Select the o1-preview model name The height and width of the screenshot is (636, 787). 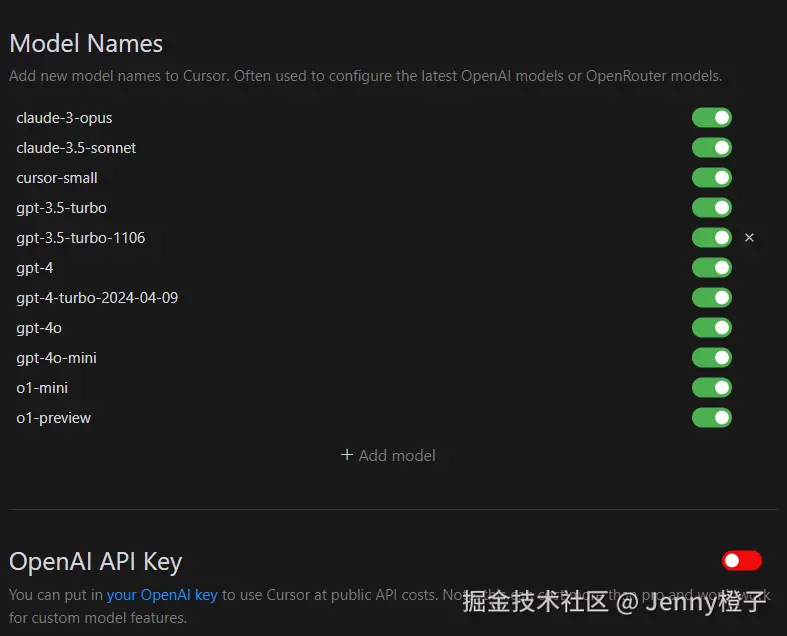pos(54,418)
